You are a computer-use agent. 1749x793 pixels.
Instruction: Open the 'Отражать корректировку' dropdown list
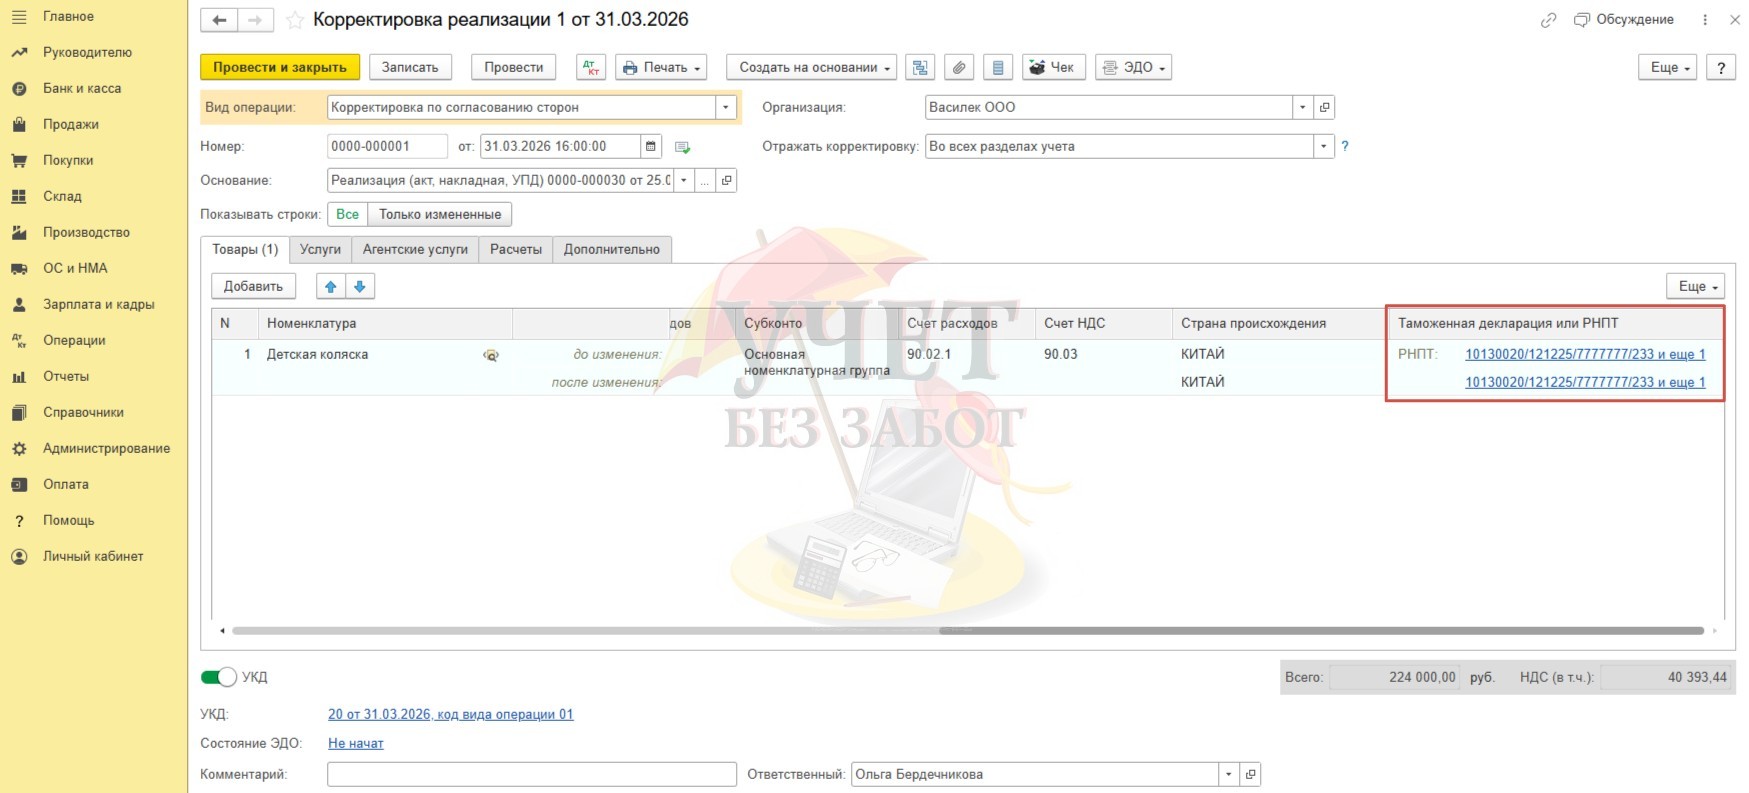[1323, 146]
